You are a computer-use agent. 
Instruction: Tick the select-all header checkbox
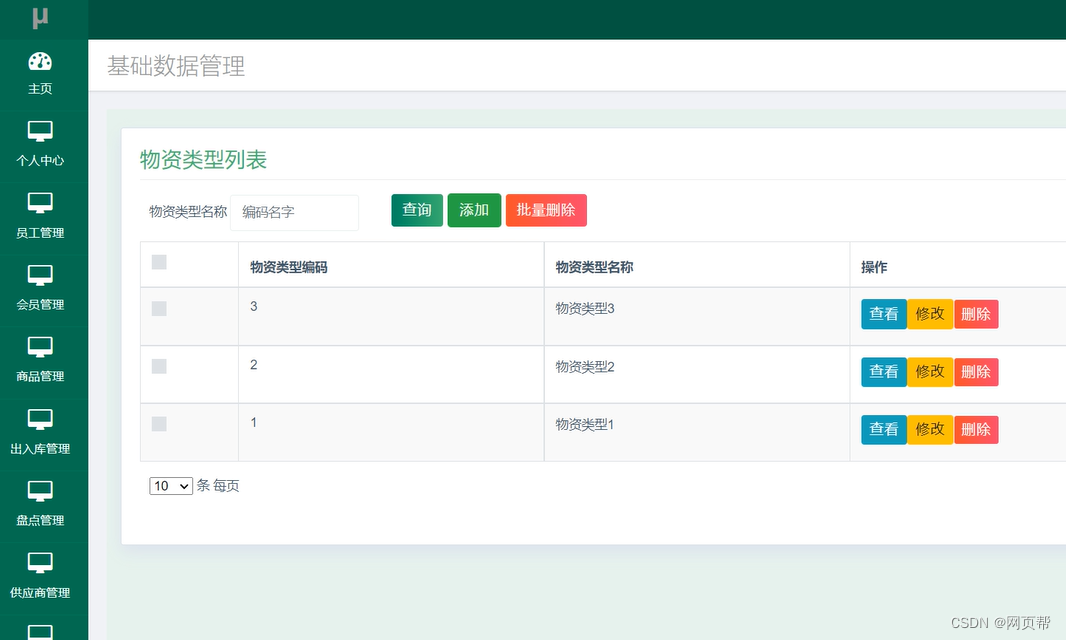pos(159,262)
